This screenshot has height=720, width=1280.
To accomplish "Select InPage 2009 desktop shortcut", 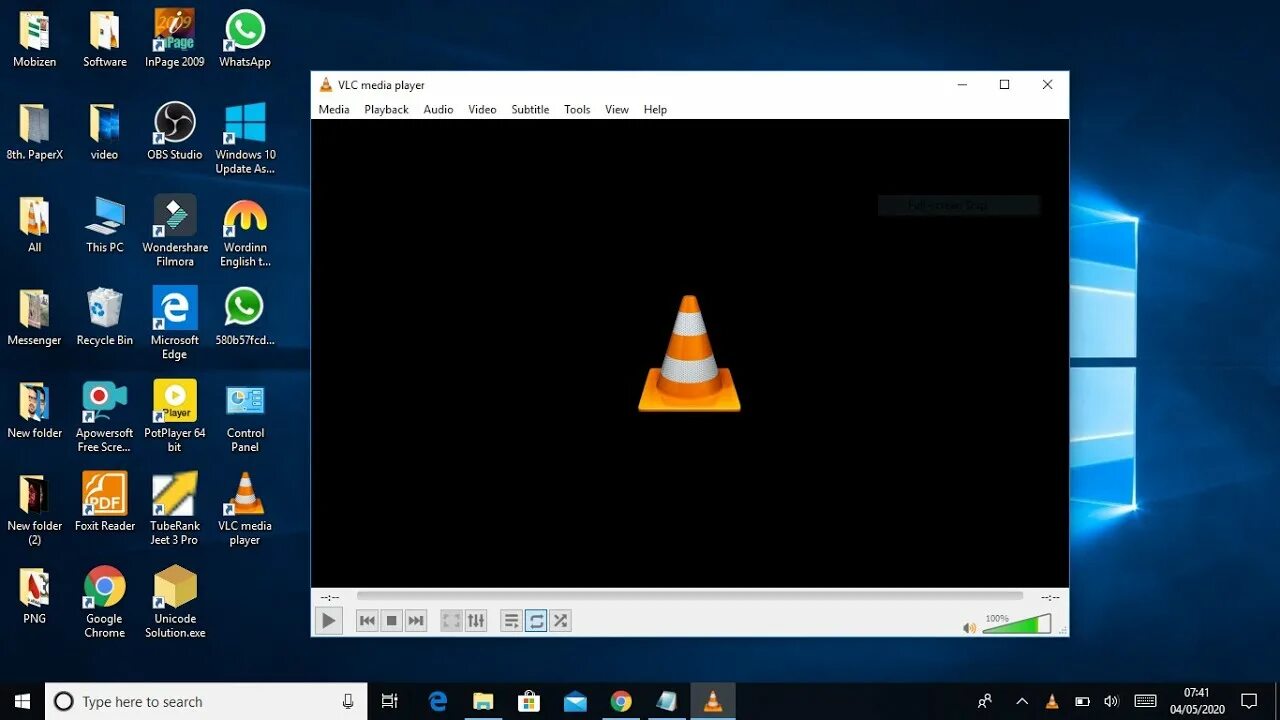I will (x=175, y=39).
